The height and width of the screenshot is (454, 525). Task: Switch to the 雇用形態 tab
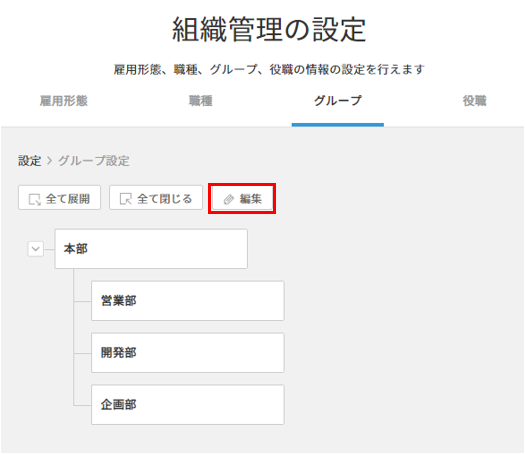[x=64, y=101]
